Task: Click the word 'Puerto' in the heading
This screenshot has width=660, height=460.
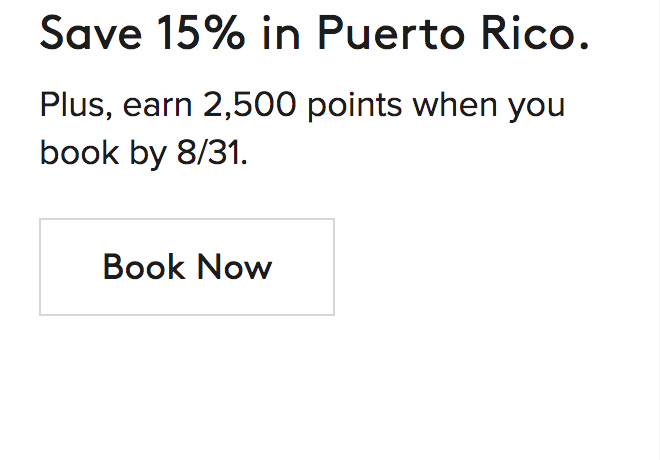Action: (383, 35)
